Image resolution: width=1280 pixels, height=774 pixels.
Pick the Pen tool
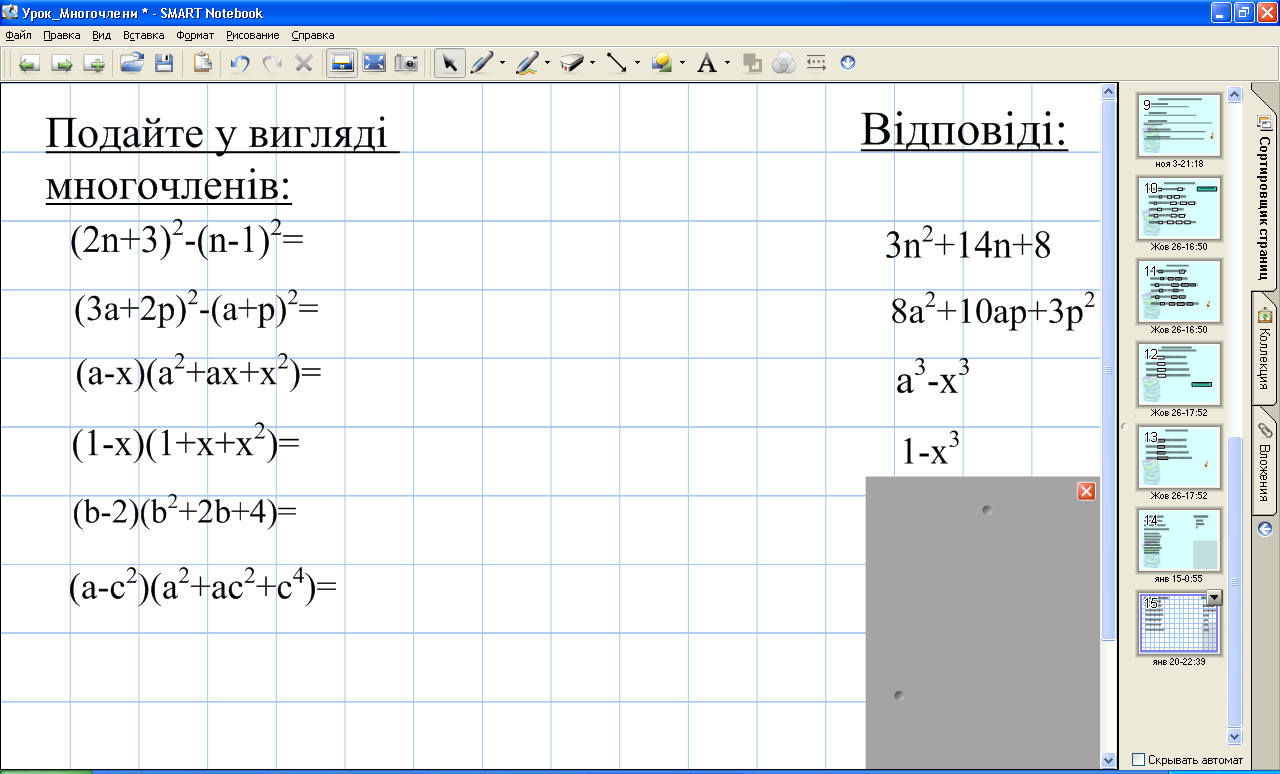[481, 64]
